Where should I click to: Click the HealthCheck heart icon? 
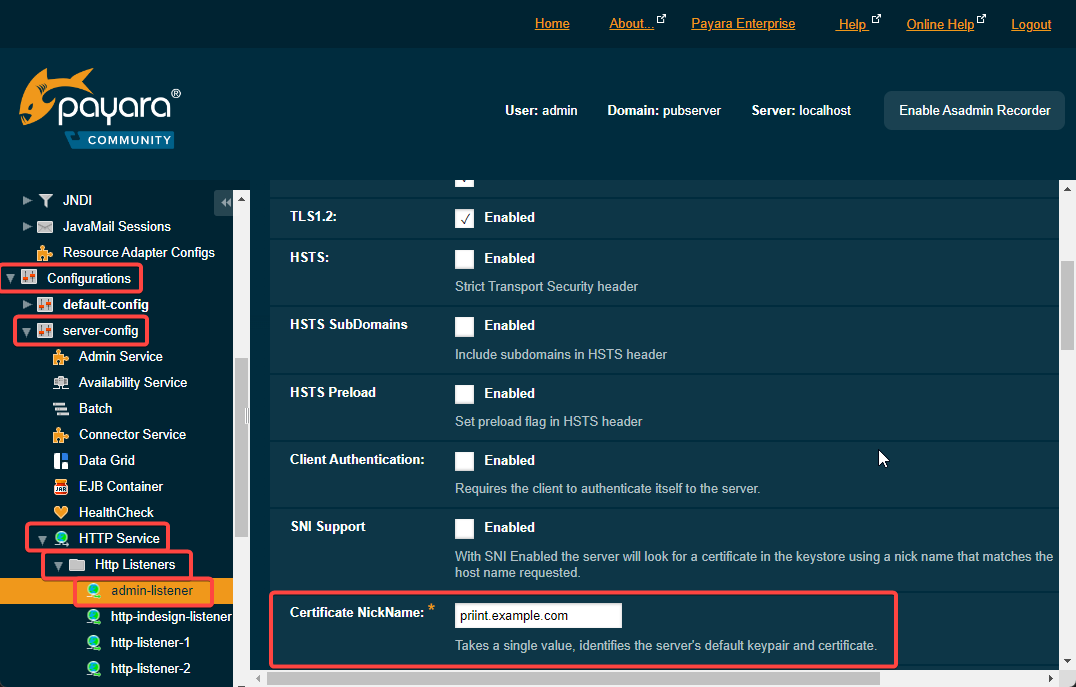[x=61, y=513]
